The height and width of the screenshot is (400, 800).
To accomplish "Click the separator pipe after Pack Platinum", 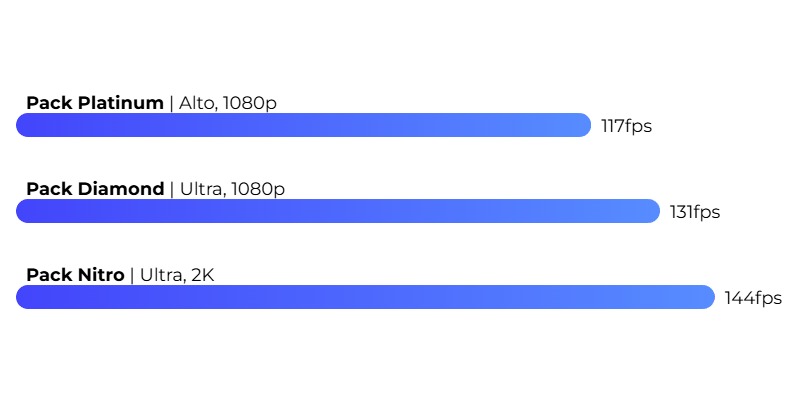I will click(171, 104).
